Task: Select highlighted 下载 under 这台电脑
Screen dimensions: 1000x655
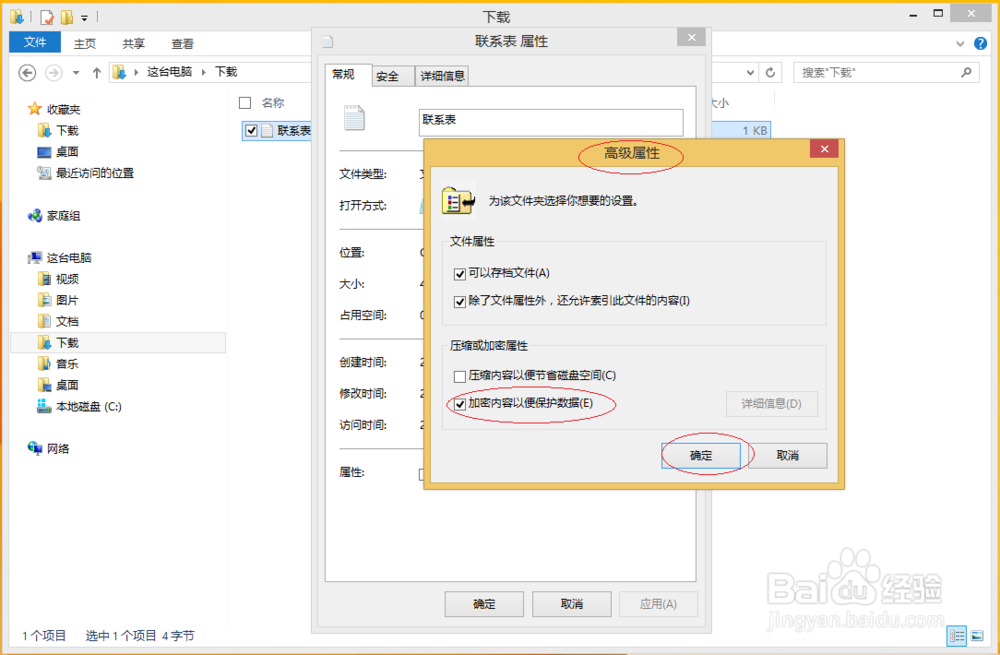Action: click(x=118, y=342)
